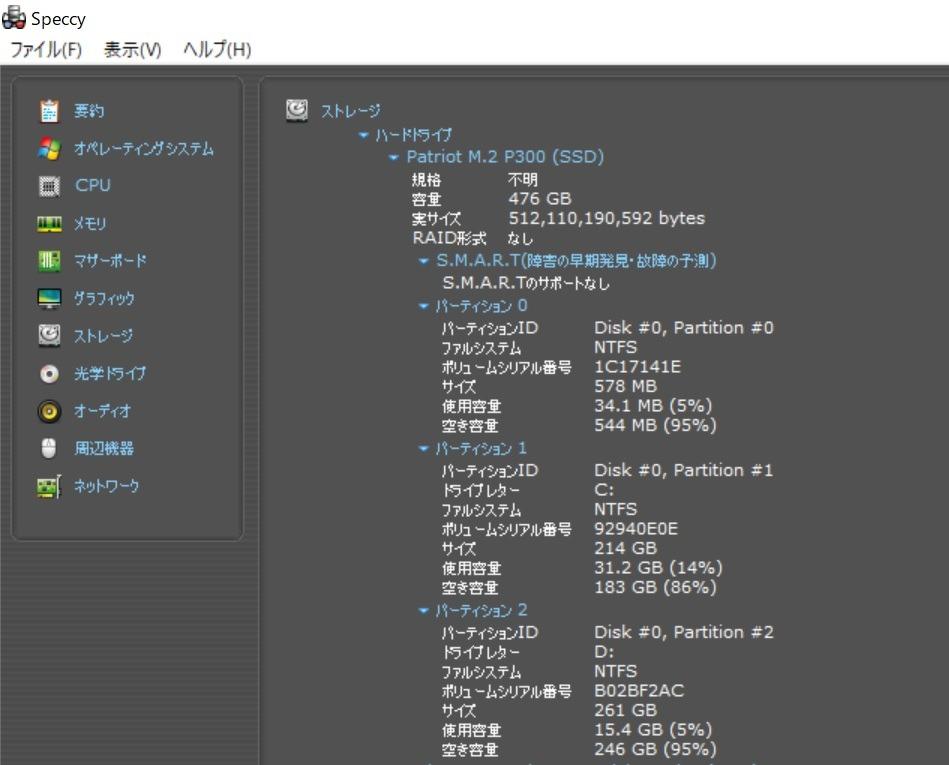Viewport: 949px width, 765px height.
Task: Click the S.M.A.R.Tのサポートなし text
Action: (526, 283)
